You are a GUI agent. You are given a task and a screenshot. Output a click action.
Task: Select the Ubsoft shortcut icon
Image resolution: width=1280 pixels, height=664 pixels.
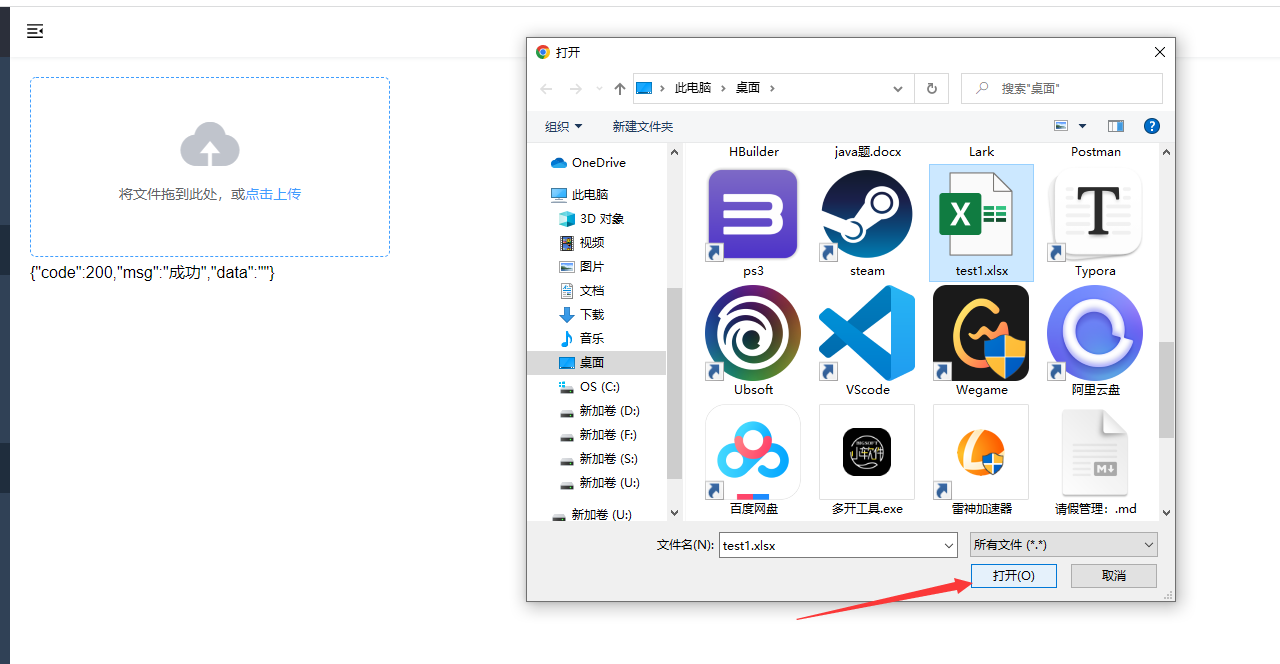point(753,333)
